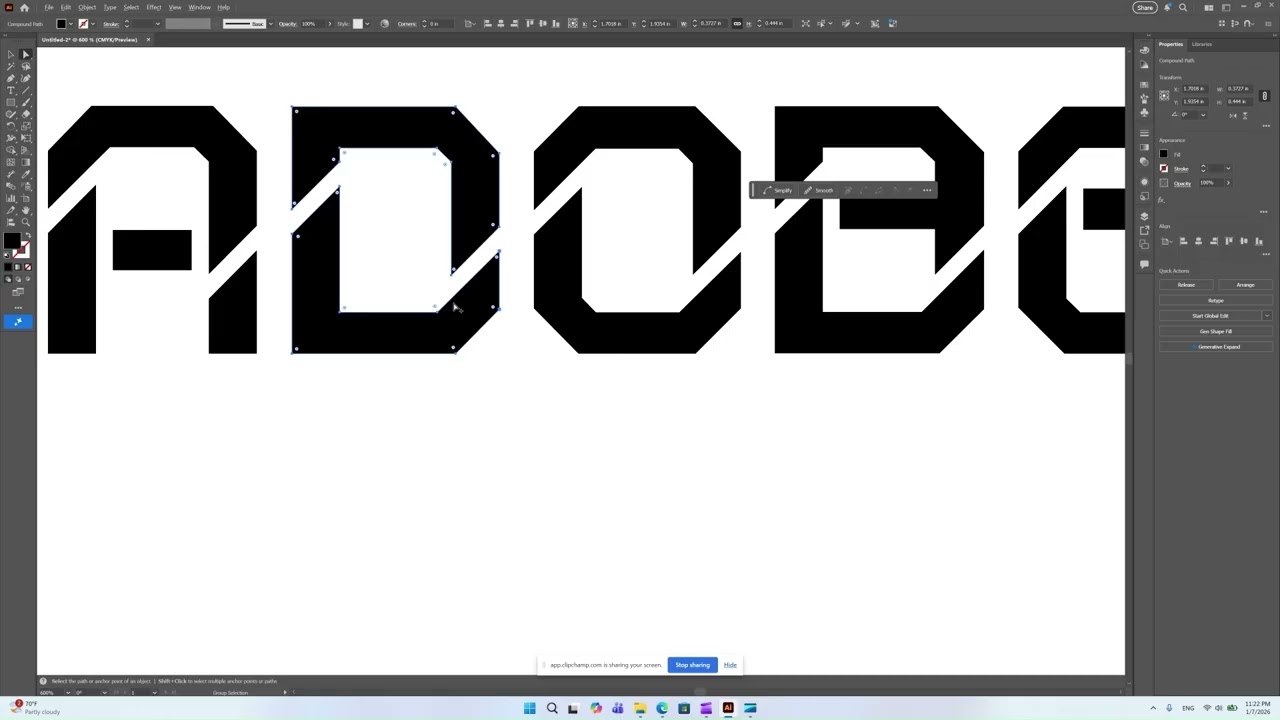
Task: Select the reference point grid in Transform
Action: 1164,96
